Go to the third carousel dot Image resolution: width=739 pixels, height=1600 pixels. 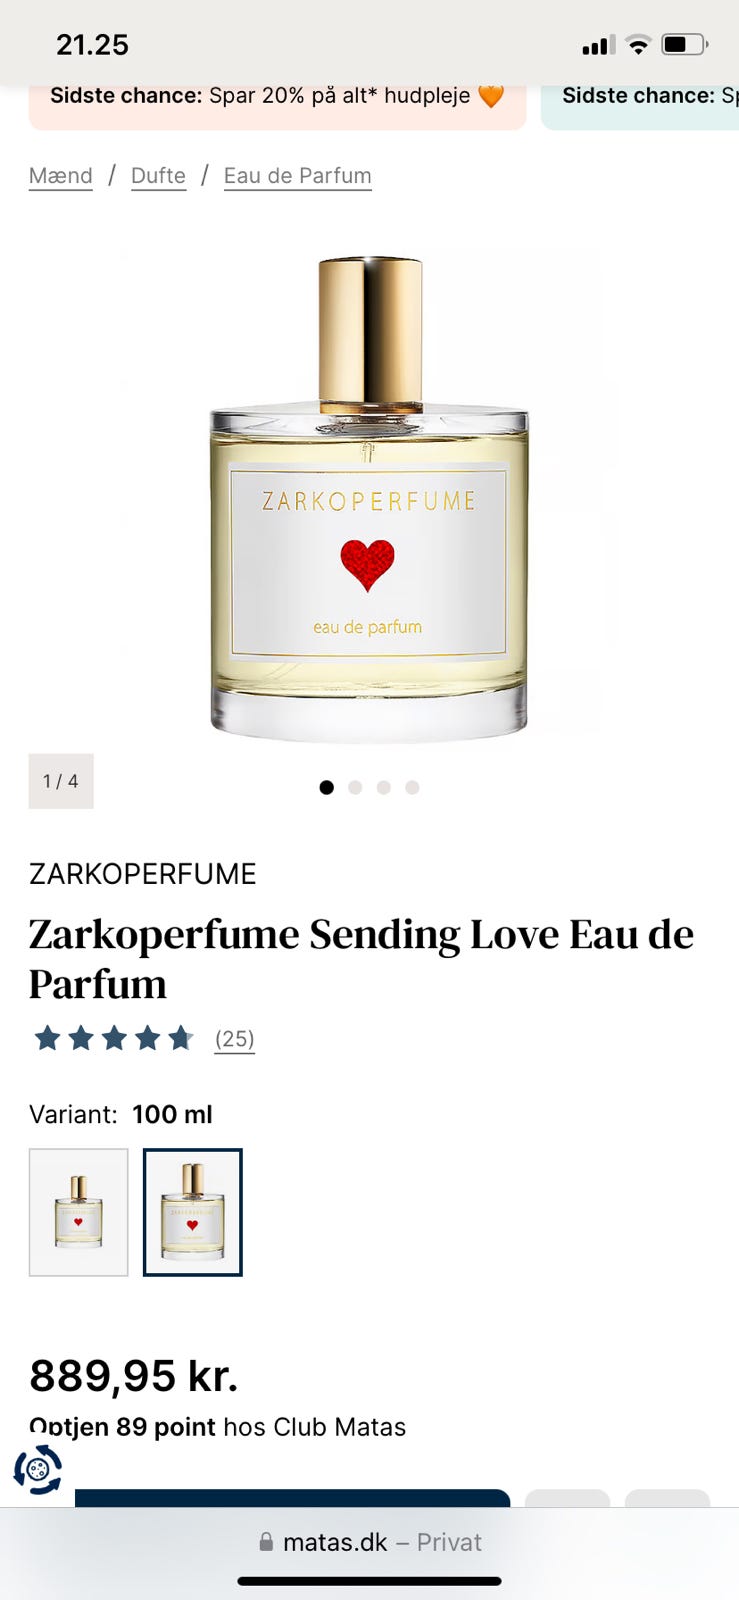(383, 787)
